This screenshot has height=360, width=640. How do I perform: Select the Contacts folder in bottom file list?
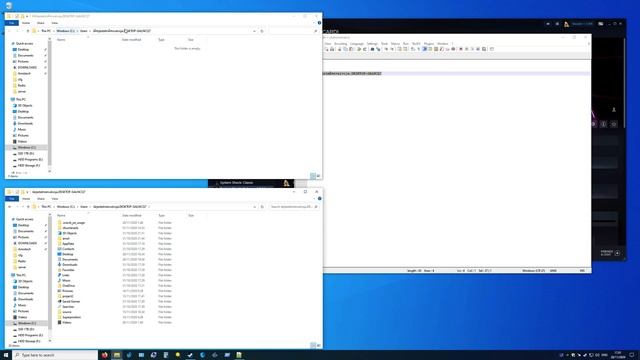click(x=68, y=249)
